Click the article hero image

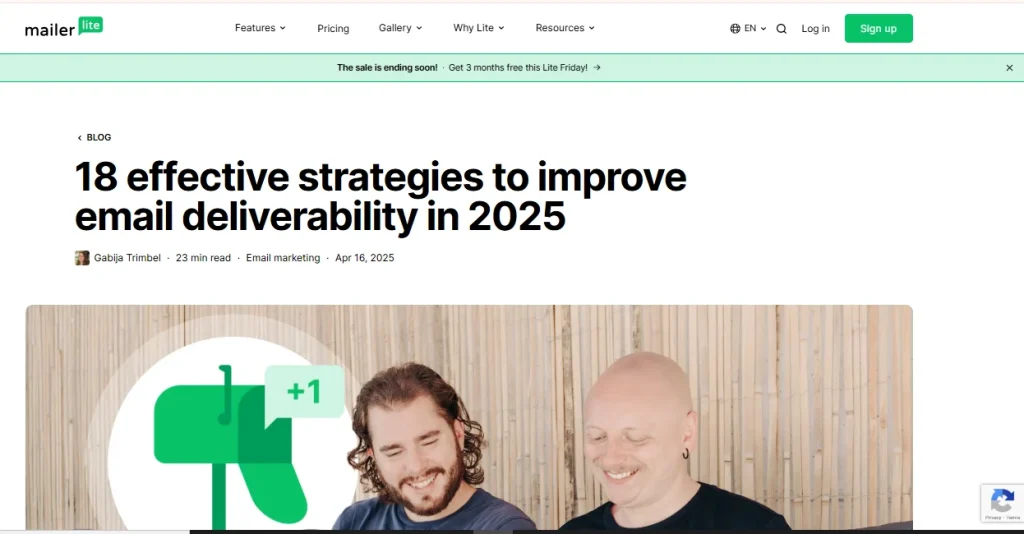[x=469, y=418]
